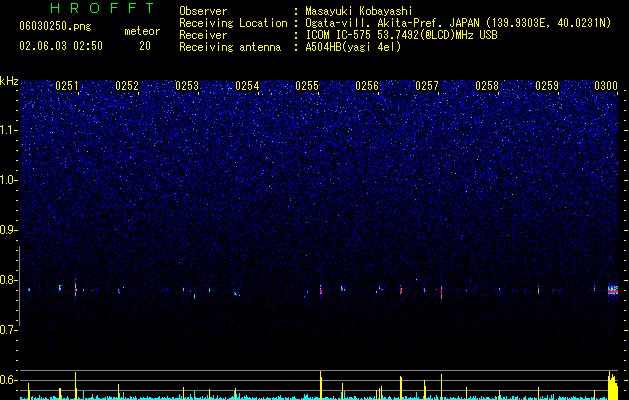Click the 0254 time marker

click(x=247, y=86)
